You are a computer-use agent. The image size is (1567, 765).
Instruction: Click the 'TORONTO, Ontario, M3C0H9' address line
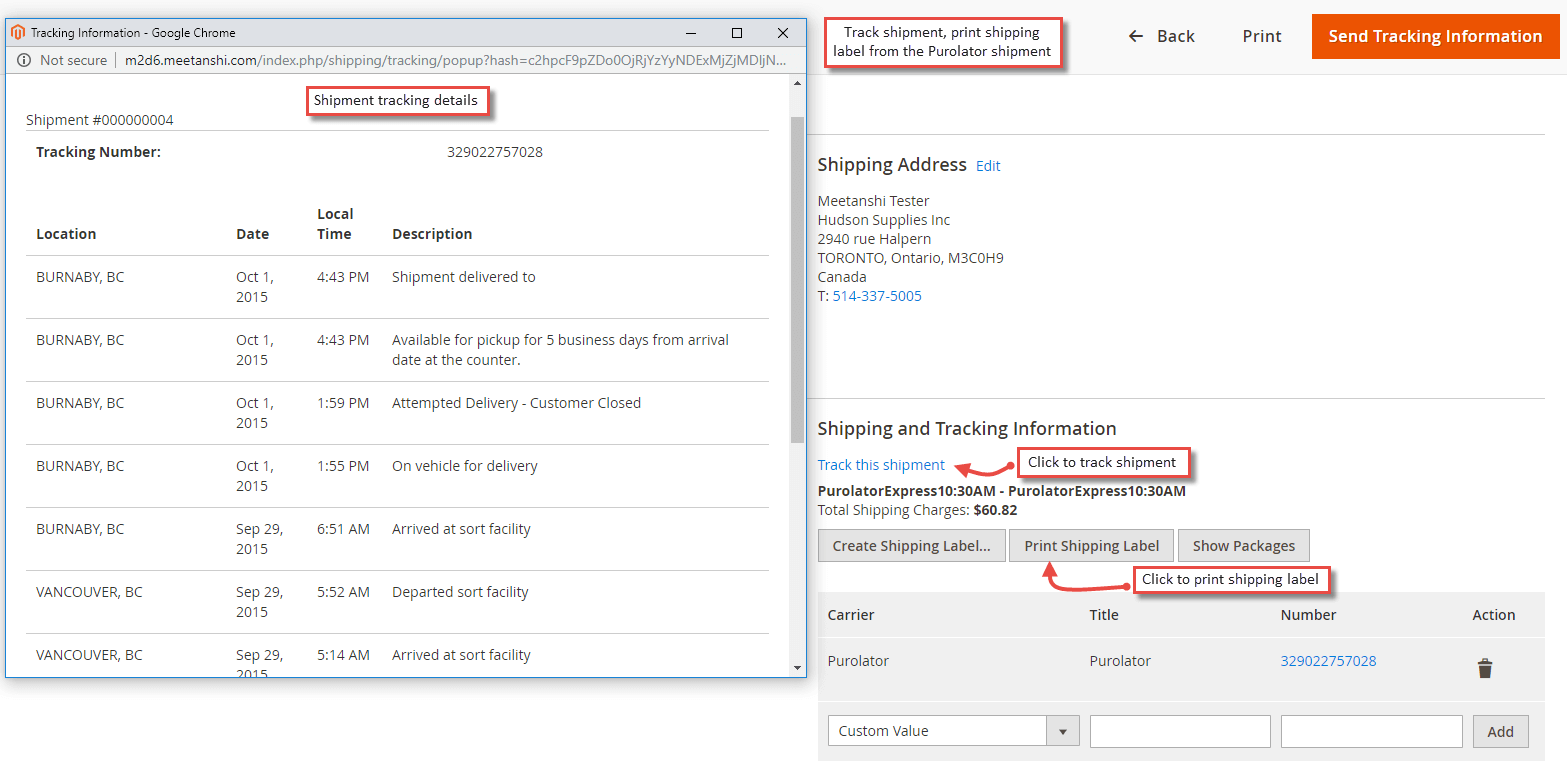[x=911, y=258]
